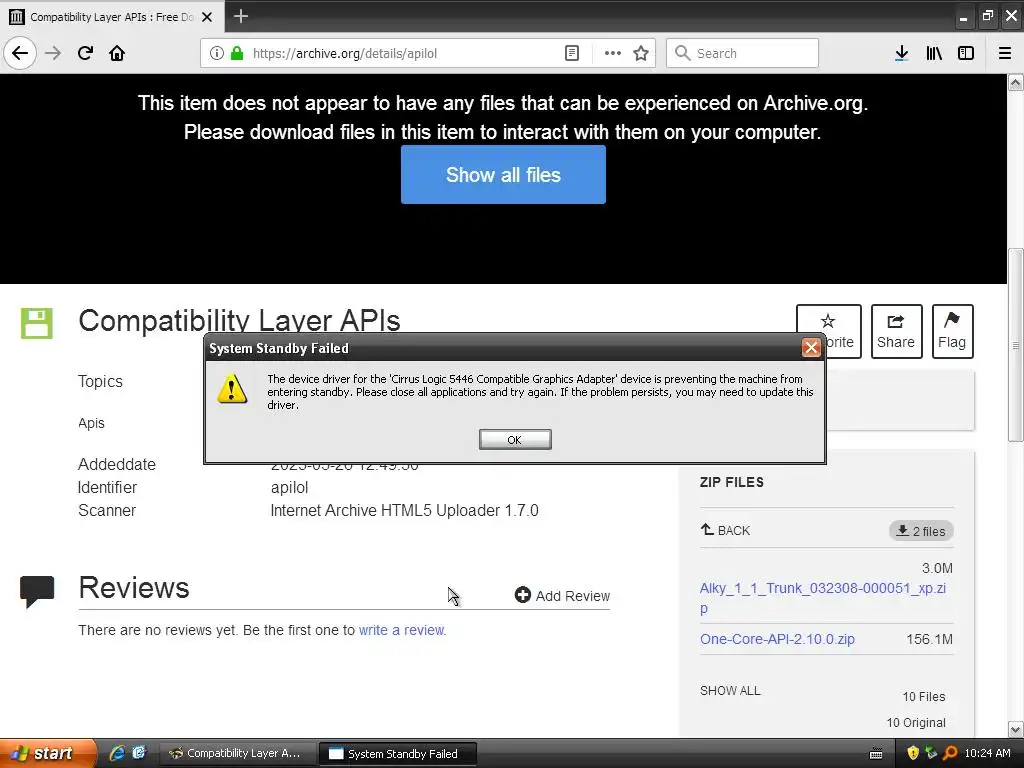1024x768 pixels.
Task: Click the on-screen keyboard tray icon
Action: pyautogui.click(x=876, y=754)
